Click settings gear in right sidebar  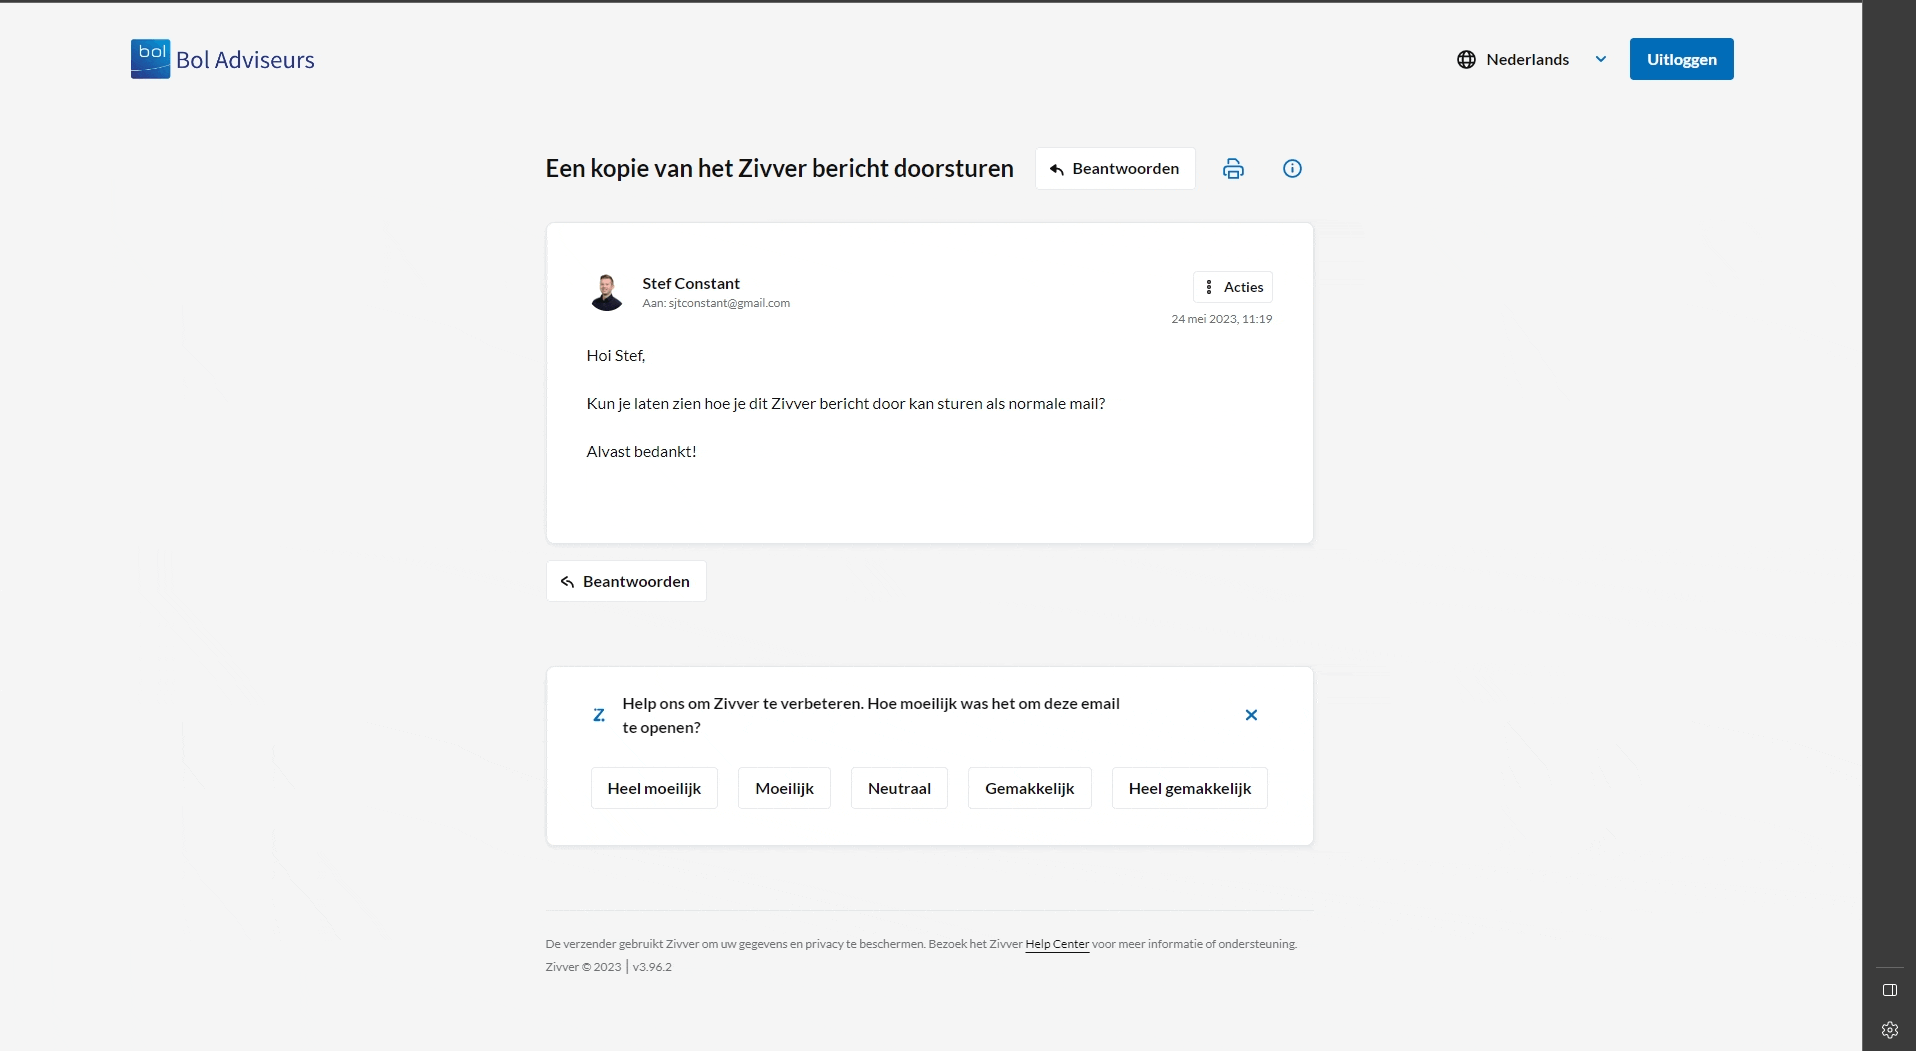(1889, 1029)
